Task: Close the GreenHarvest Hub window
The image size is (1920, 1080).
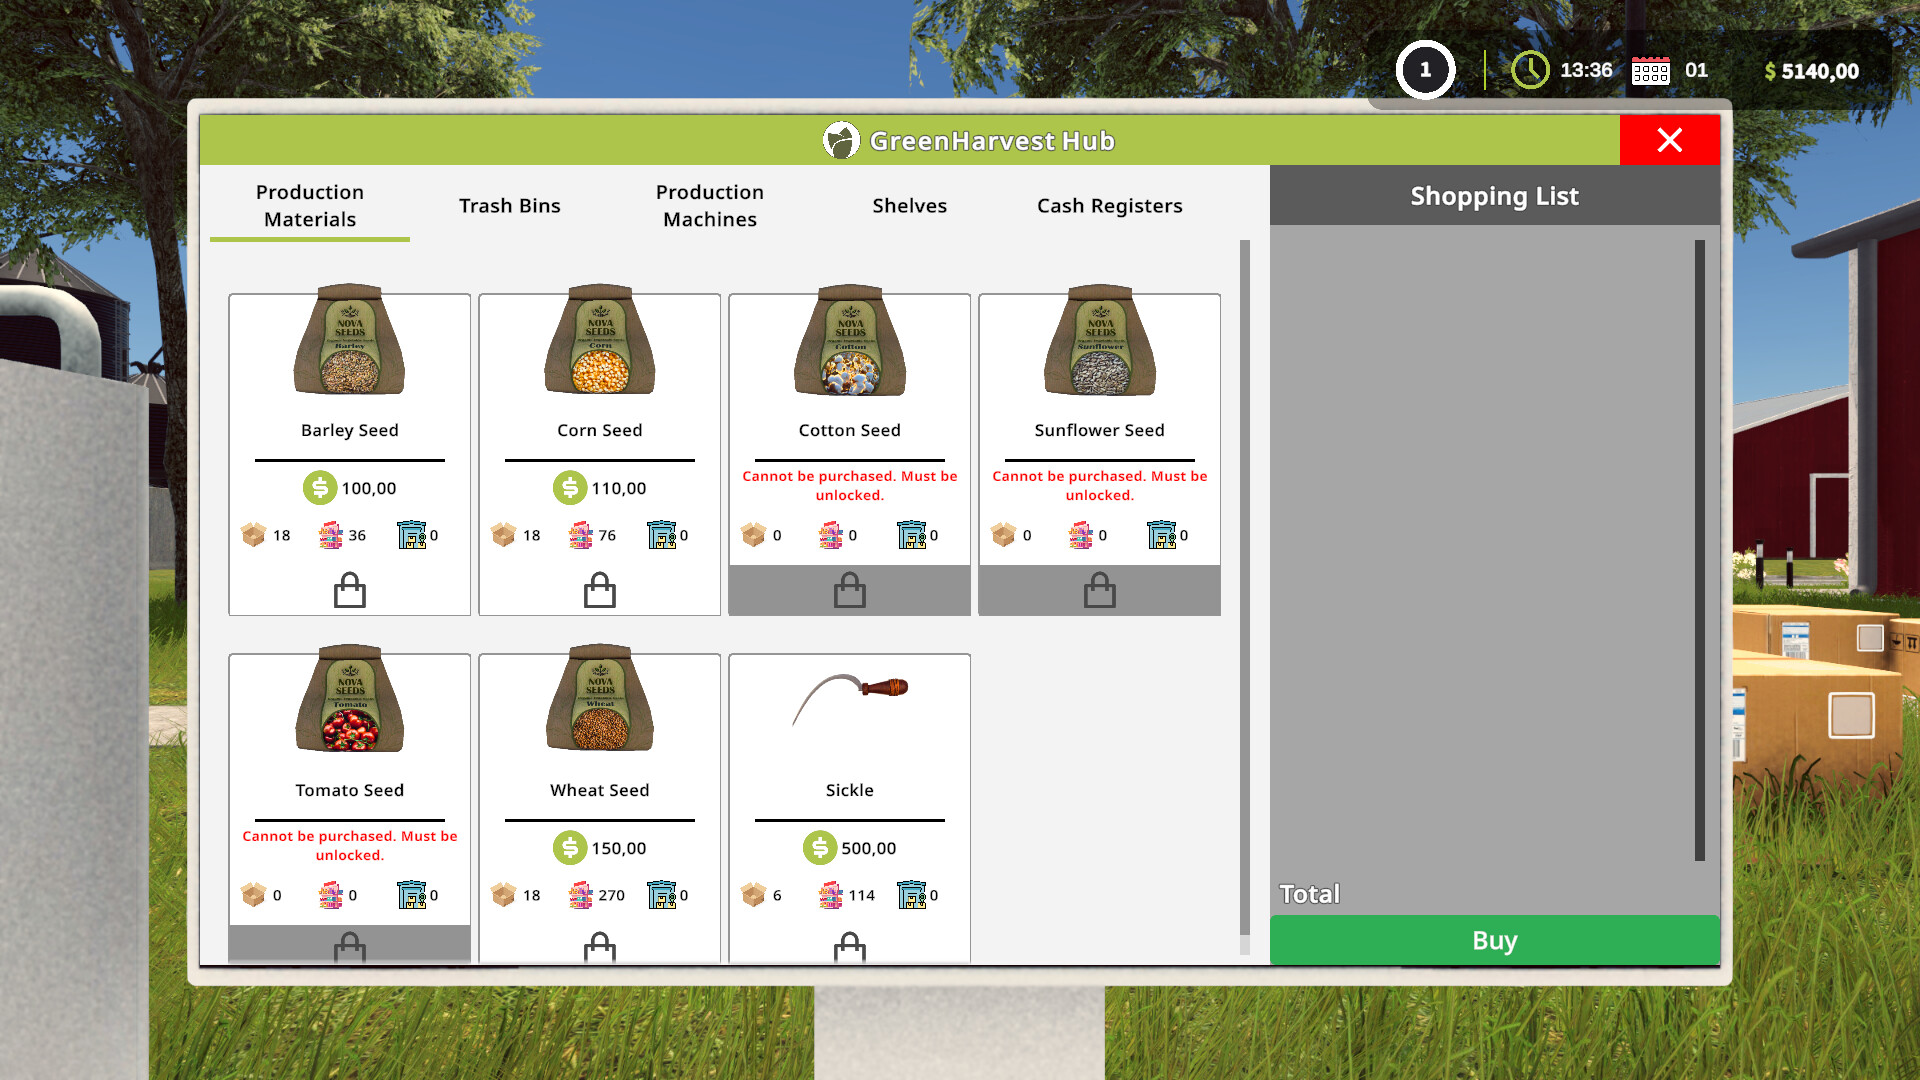Action: pos(1669,140)
